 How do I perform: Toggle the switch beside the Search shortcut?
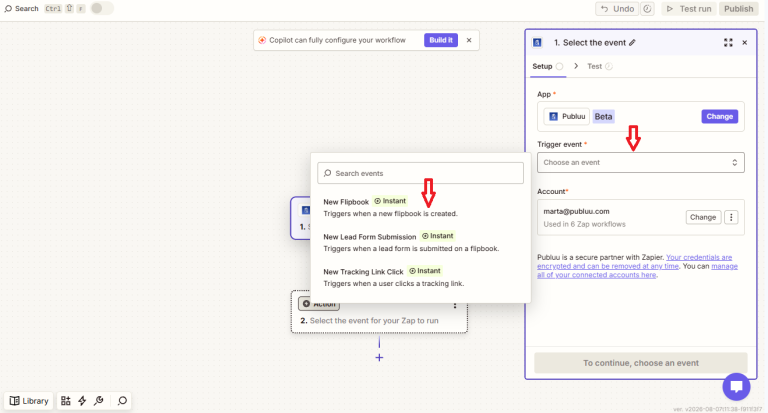[x=102, y=8]
